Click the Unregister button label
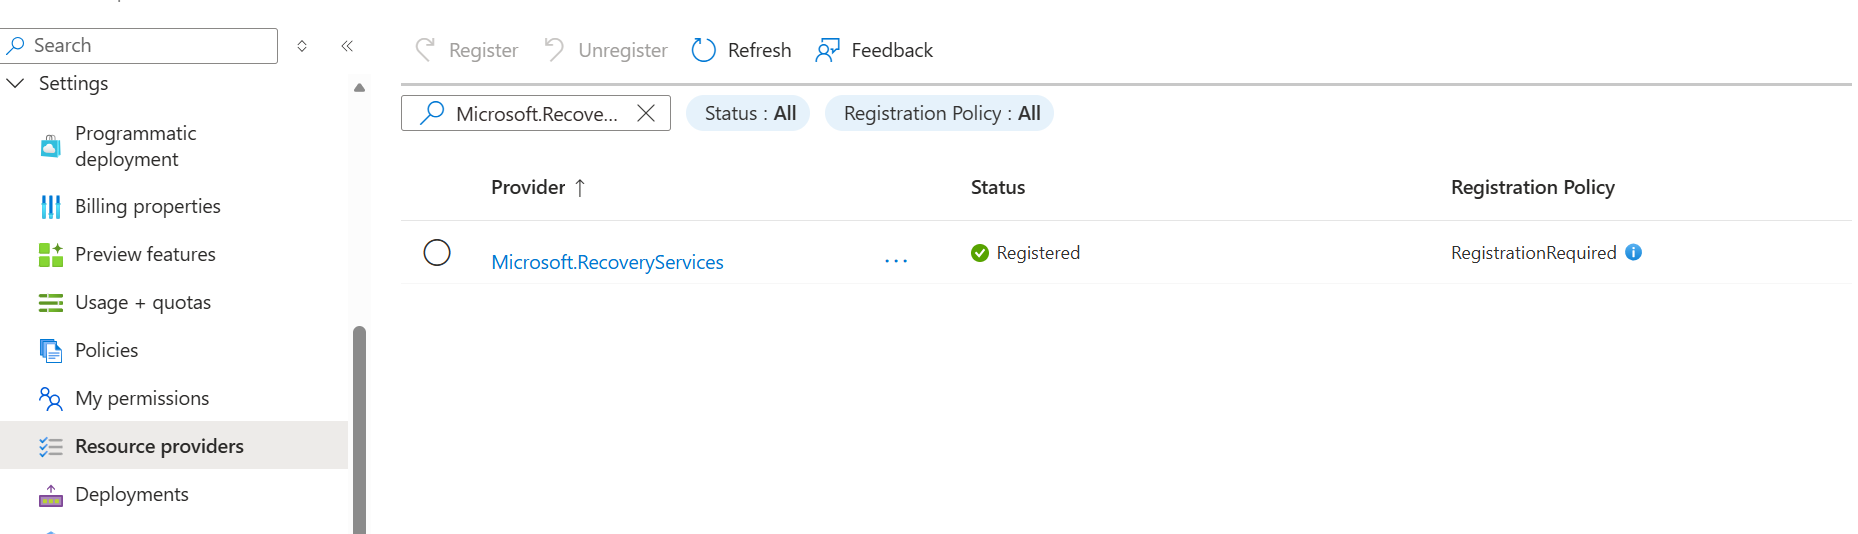The height and width of the screenshot is (534, 1858). [622, 50]
